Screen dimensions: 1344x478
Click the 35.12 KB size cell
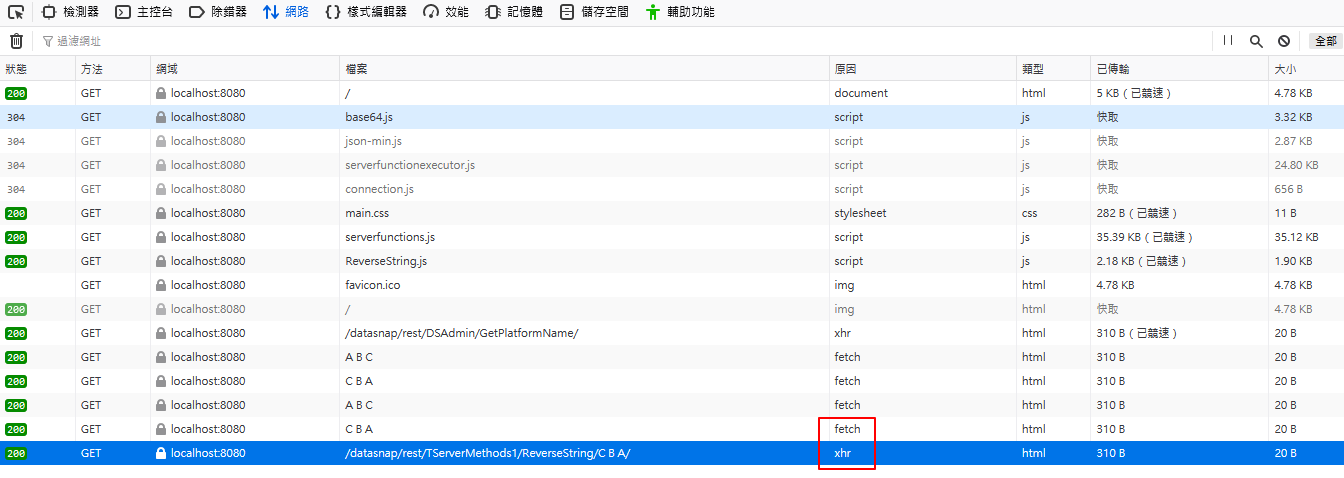[x=1296, y=237]
